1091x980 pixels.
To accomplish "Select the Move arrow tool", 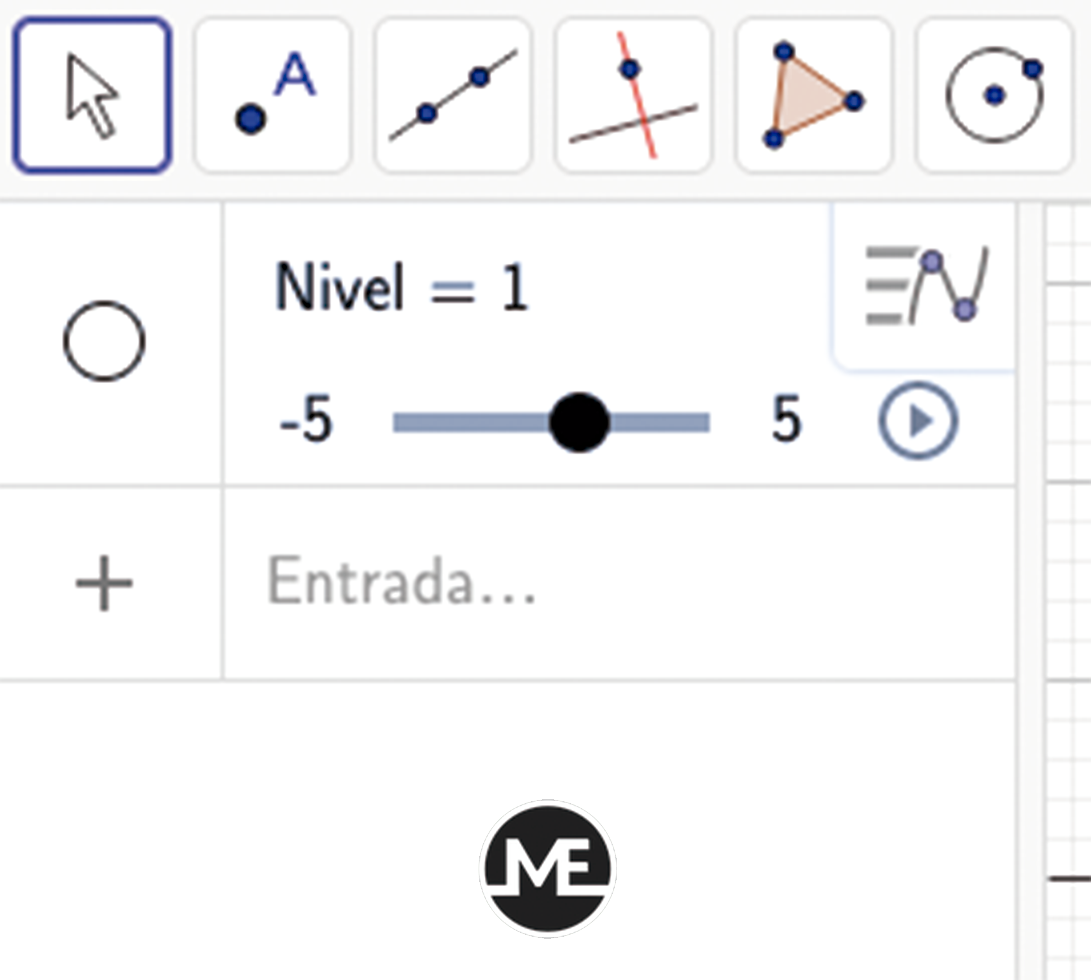I will (x=92, y=95).
